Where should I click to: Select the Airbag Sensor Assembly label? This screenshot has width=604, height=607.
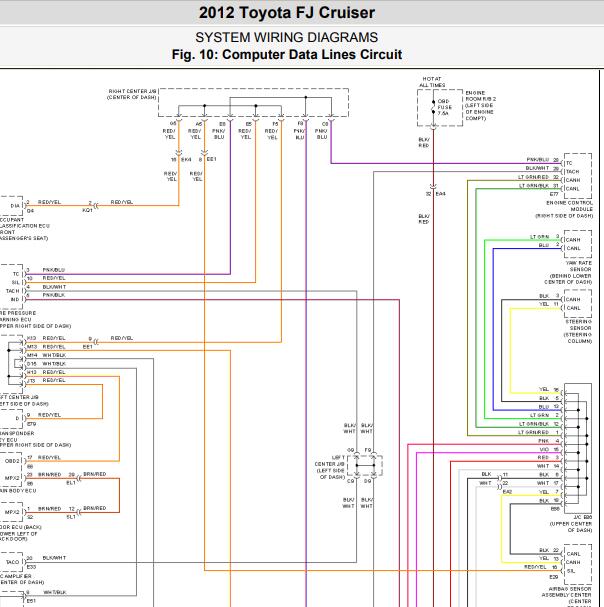tap(566, 591)
